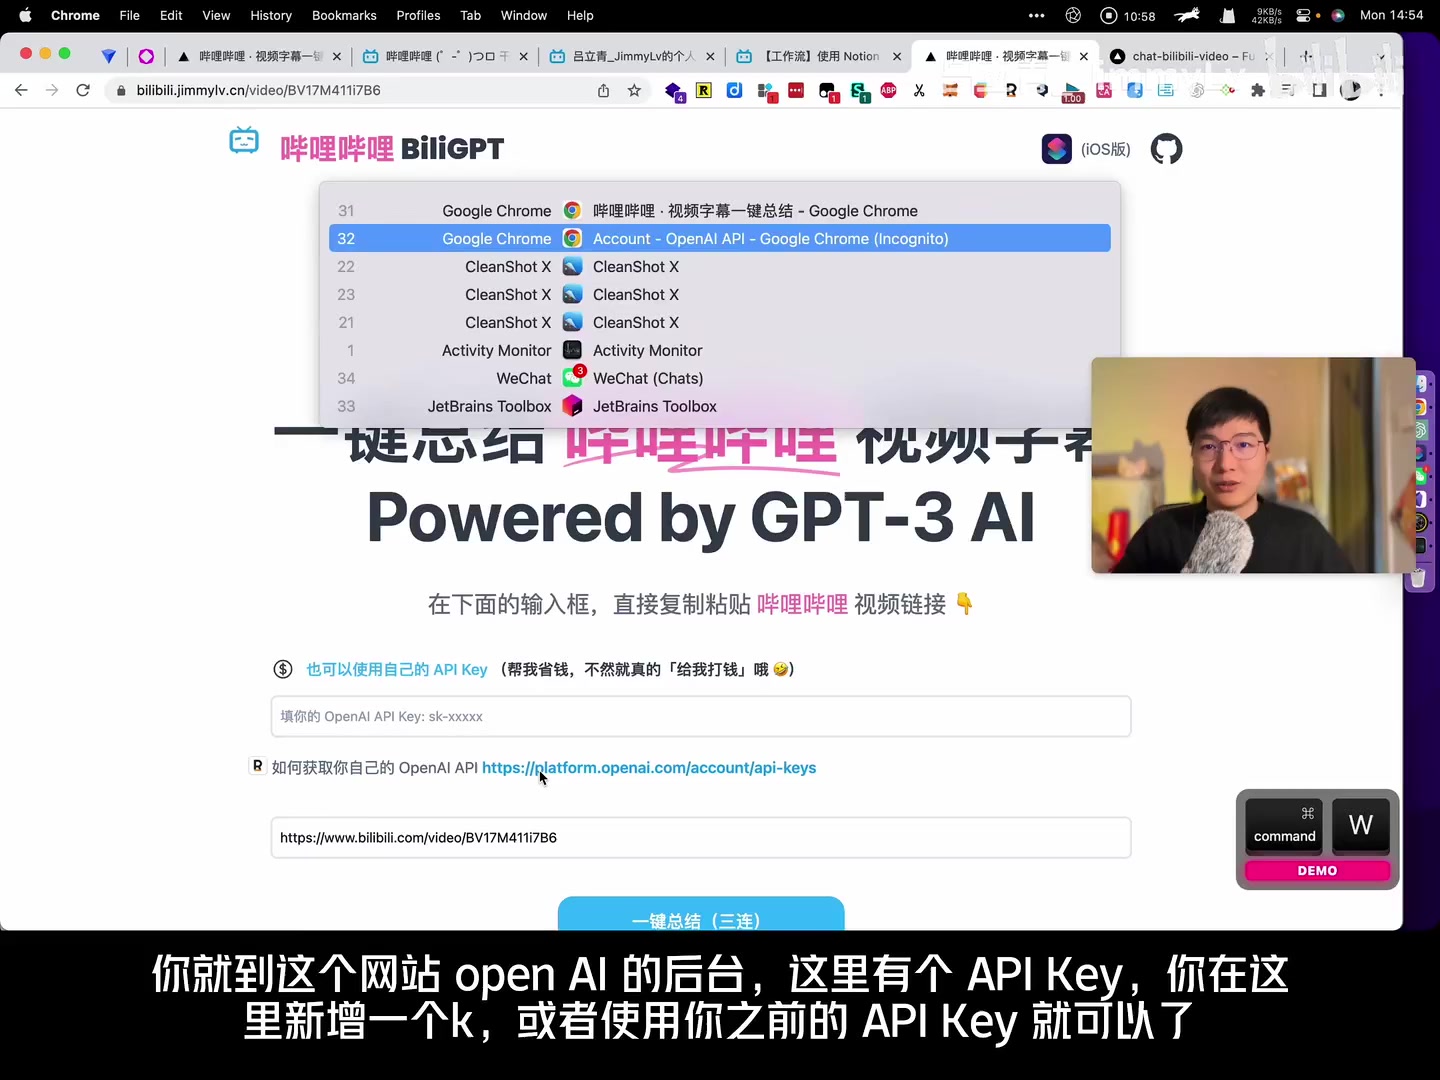Click the 一键总结（三连）button
Viewport: 1440px width, 1080px height.
coord(700,918)
